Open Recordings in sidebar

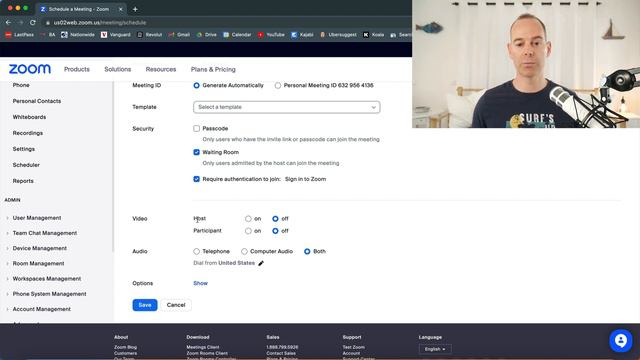click(x=28, y=133)
